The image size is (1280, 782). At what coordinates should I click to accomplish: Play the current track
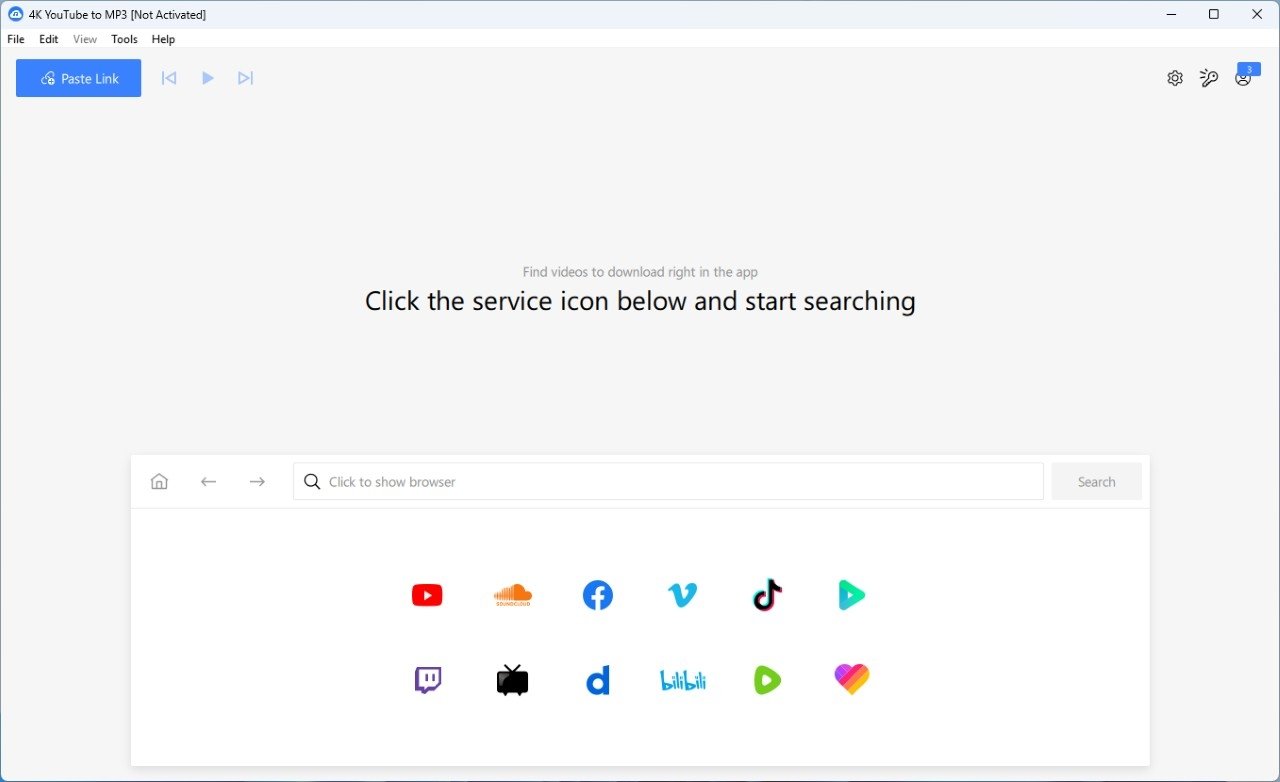pos(208,78)
